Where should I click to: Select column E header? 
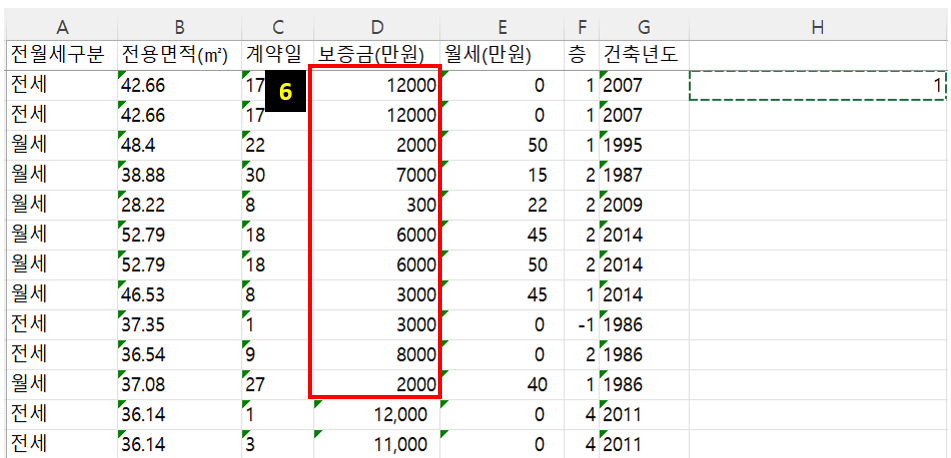pos(502,26)
